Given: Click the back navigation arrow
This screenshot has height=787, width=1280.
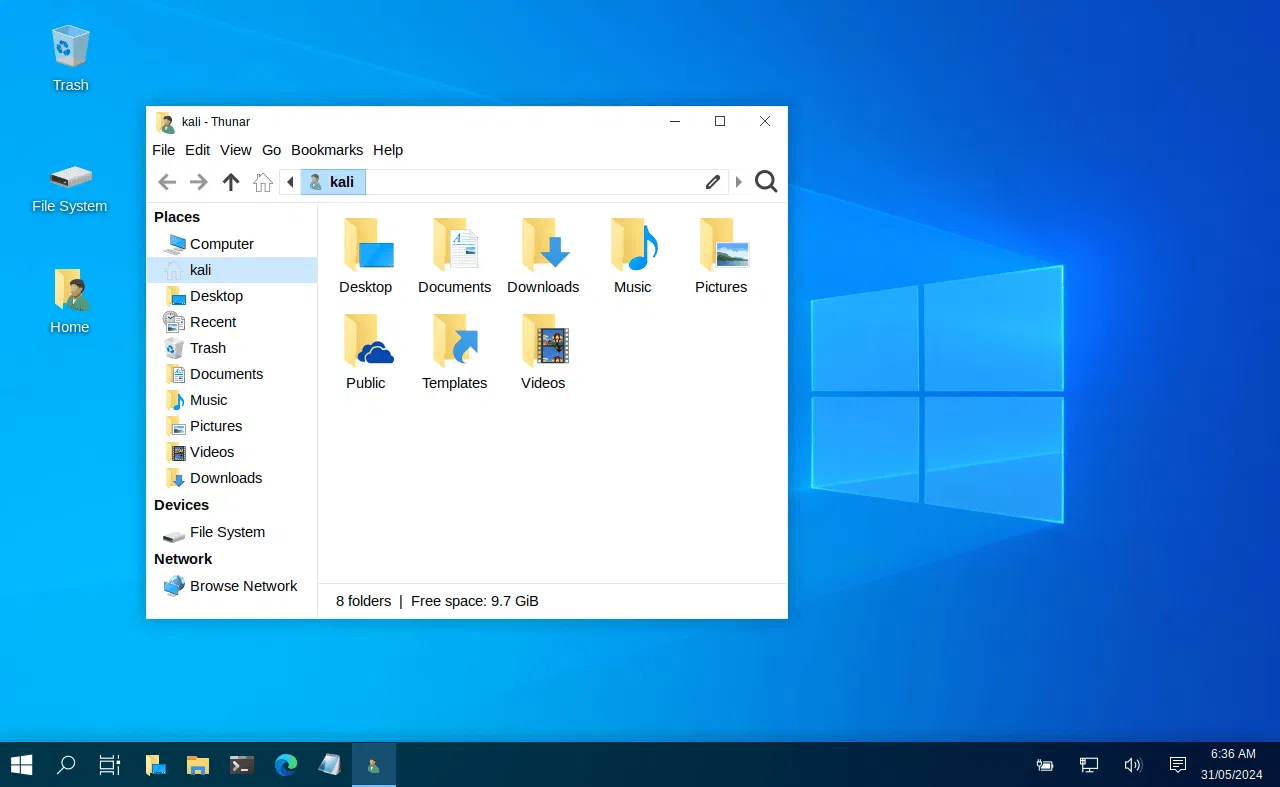Looking at the screenshot, I should click(167, 182).
